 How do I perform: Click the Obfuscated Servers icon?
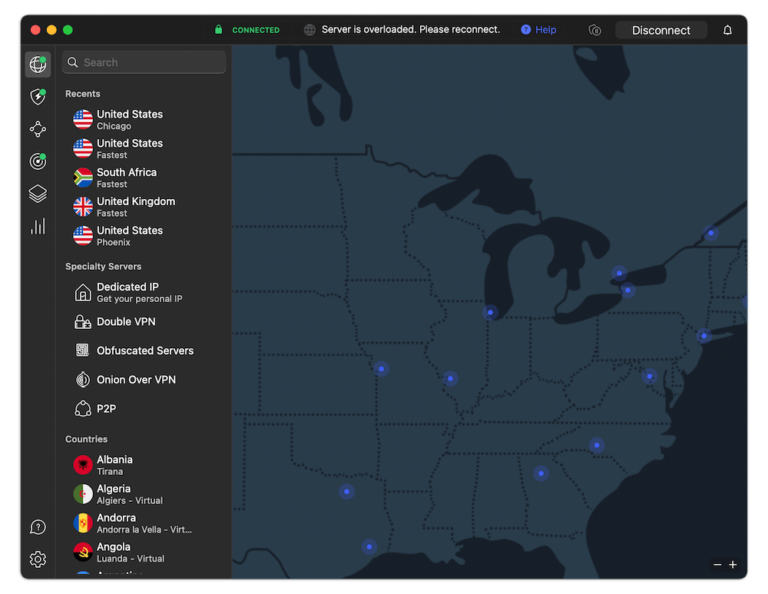[82, 350]
